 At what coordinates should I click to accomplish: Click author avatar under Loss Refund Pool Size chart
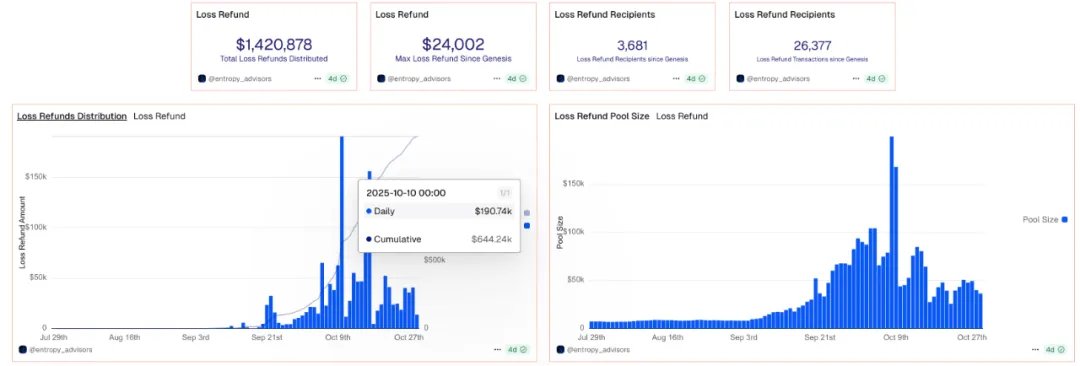pyautogui.click(x=561, y=349)
